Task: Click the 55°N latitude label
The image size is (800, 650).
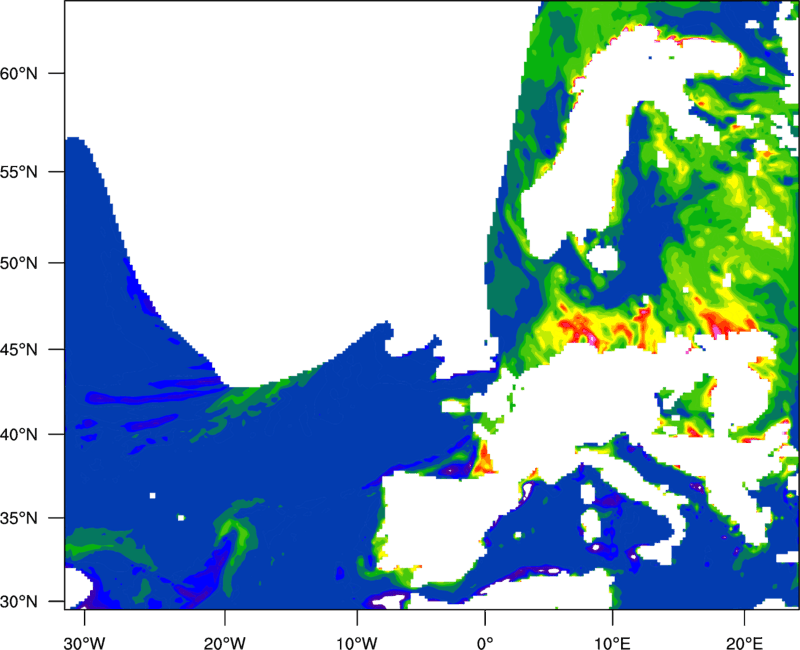Action: point(19,172)
